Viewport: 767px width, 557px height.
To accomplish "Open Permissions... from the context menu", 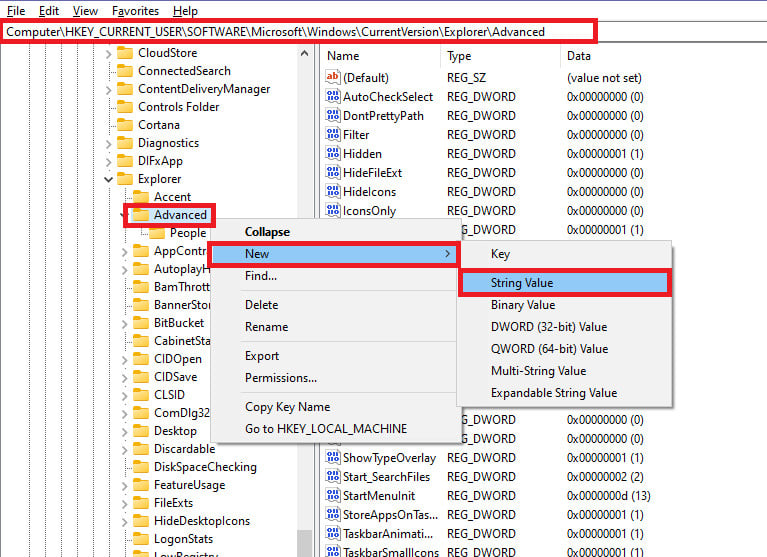I will [x=336, y=378].
